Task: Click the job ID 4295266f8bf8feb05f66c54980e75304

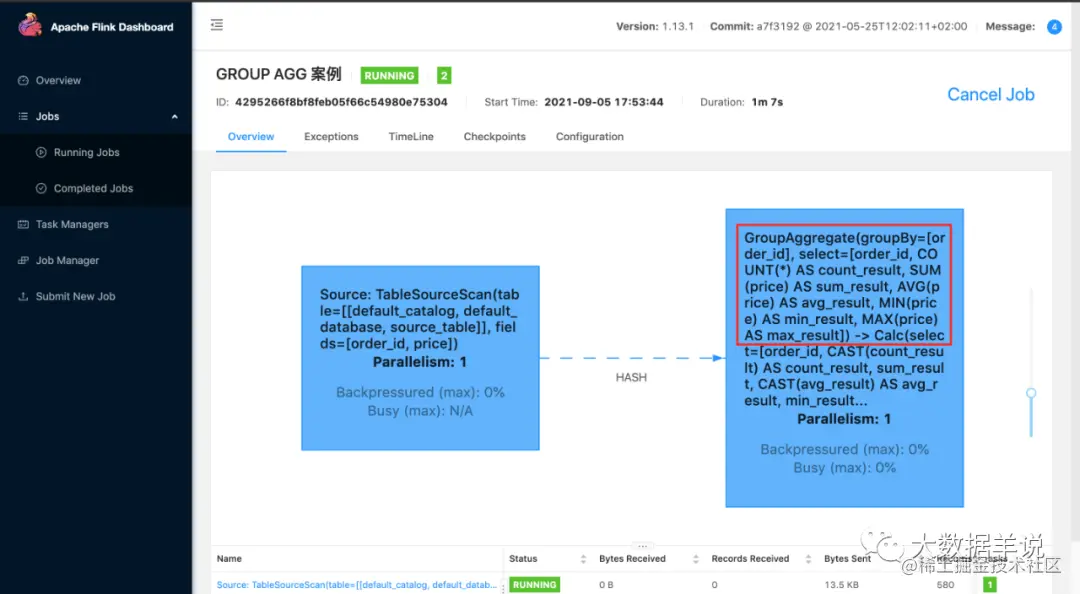Action: [x=341, y=102]
